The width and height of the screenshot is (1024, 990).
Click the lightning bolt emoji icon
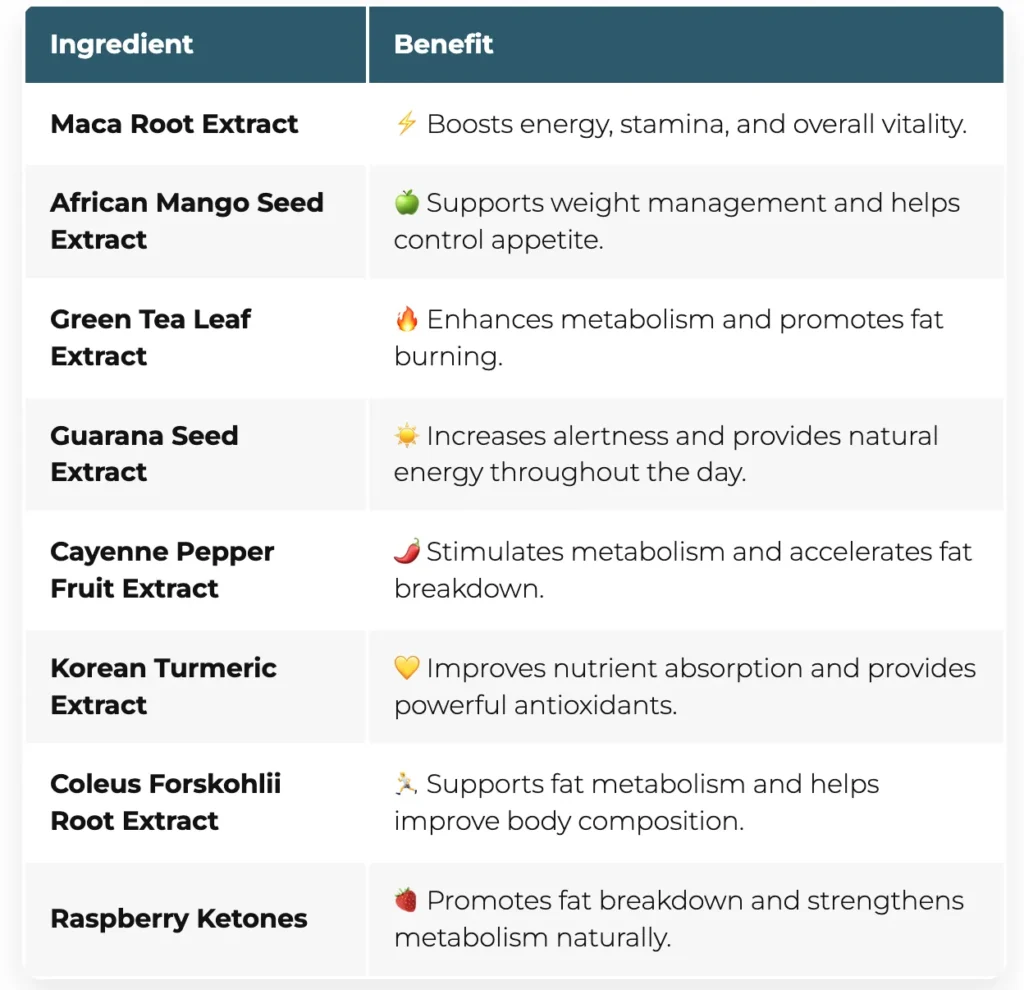406,124
